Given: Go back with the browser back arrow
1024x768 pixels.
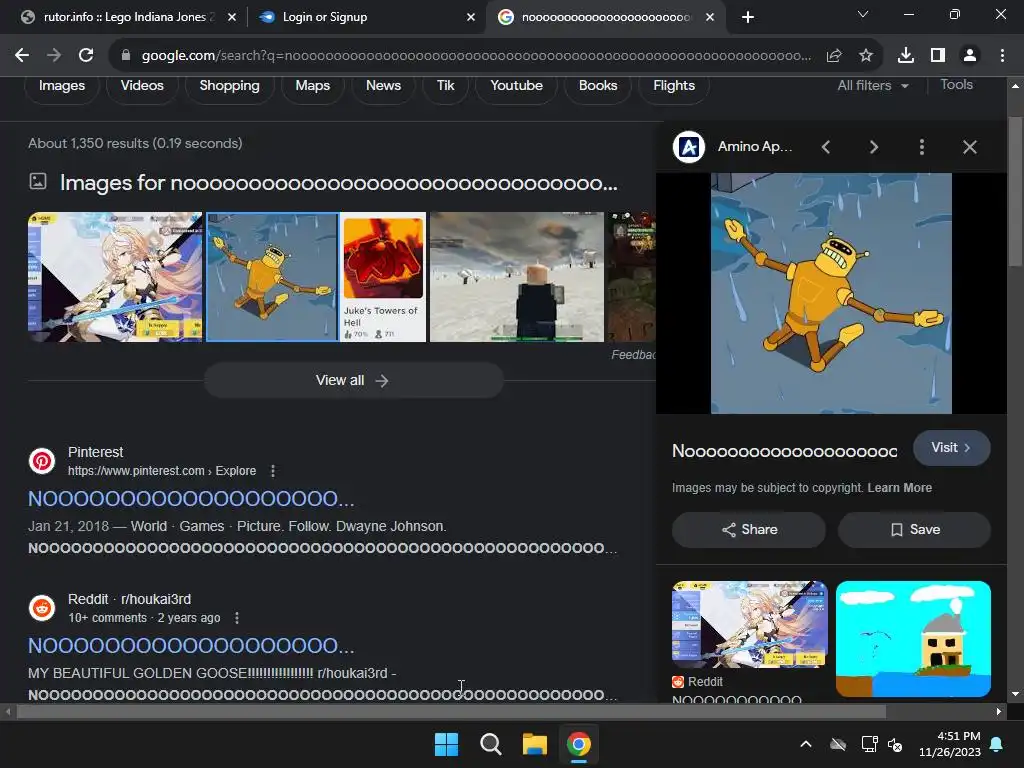Looking at the screenshot, I should (x=22, y=56).
